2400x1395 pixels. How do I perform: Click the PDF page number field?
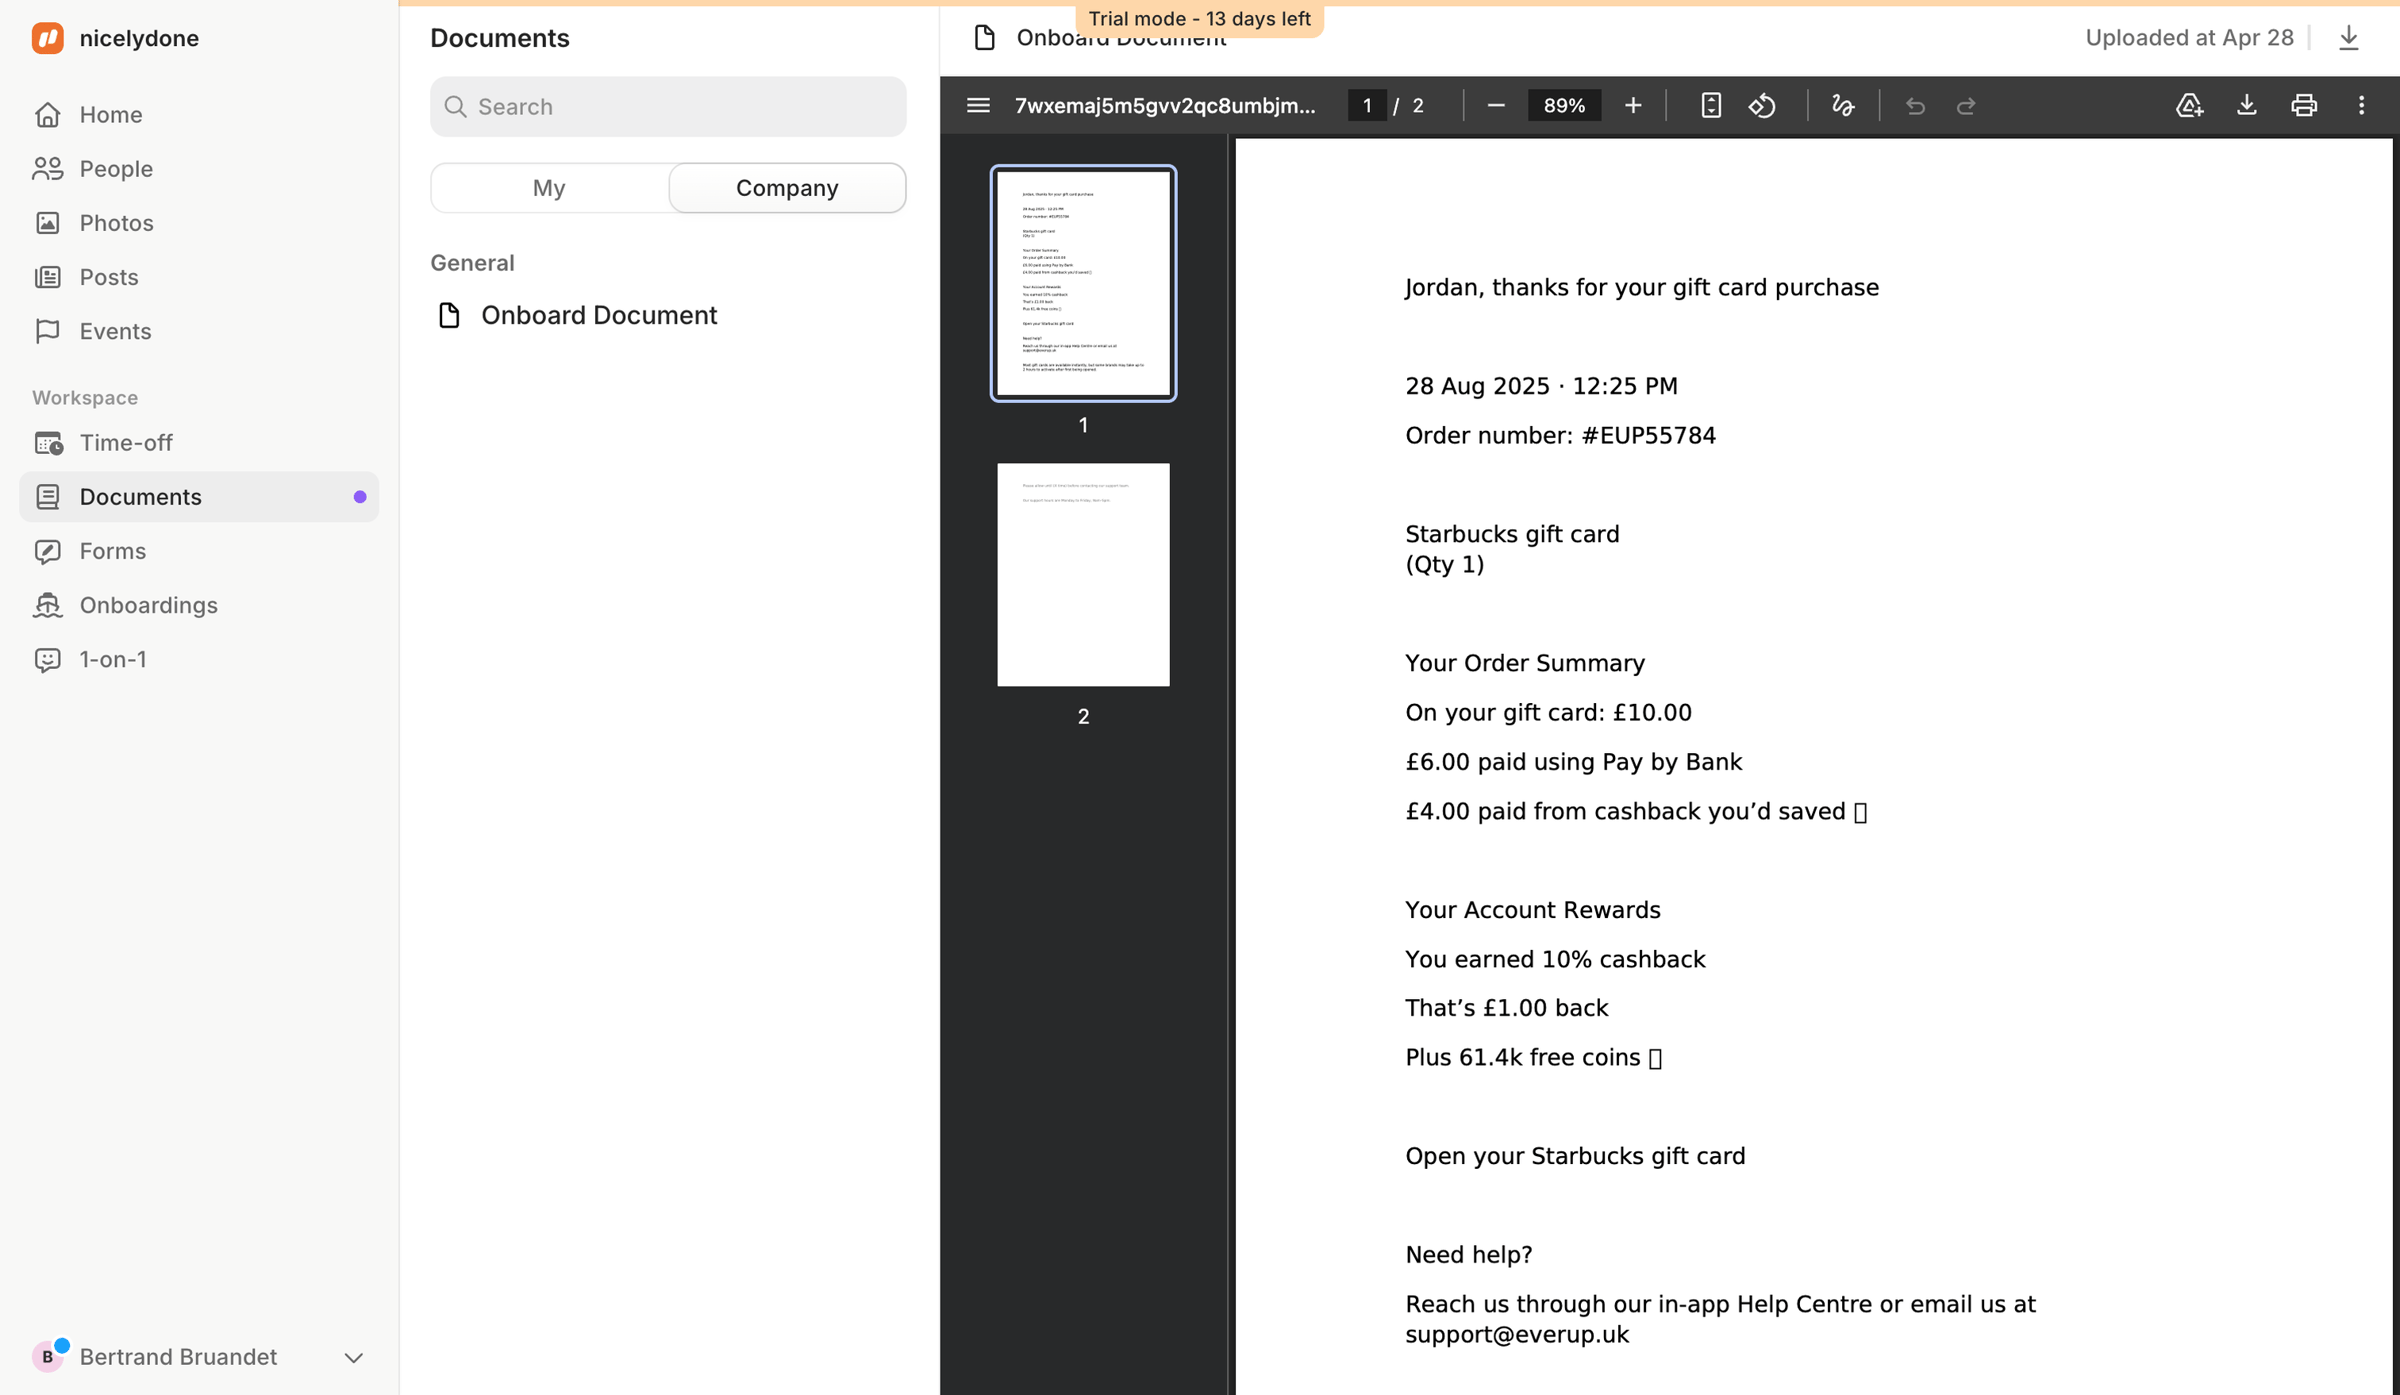coord(1367,105)
